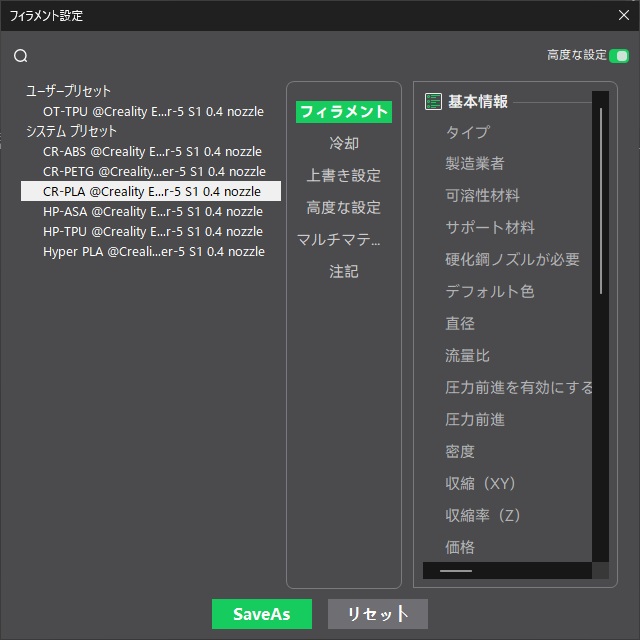Open the 冷却 tab

(344, 143)
